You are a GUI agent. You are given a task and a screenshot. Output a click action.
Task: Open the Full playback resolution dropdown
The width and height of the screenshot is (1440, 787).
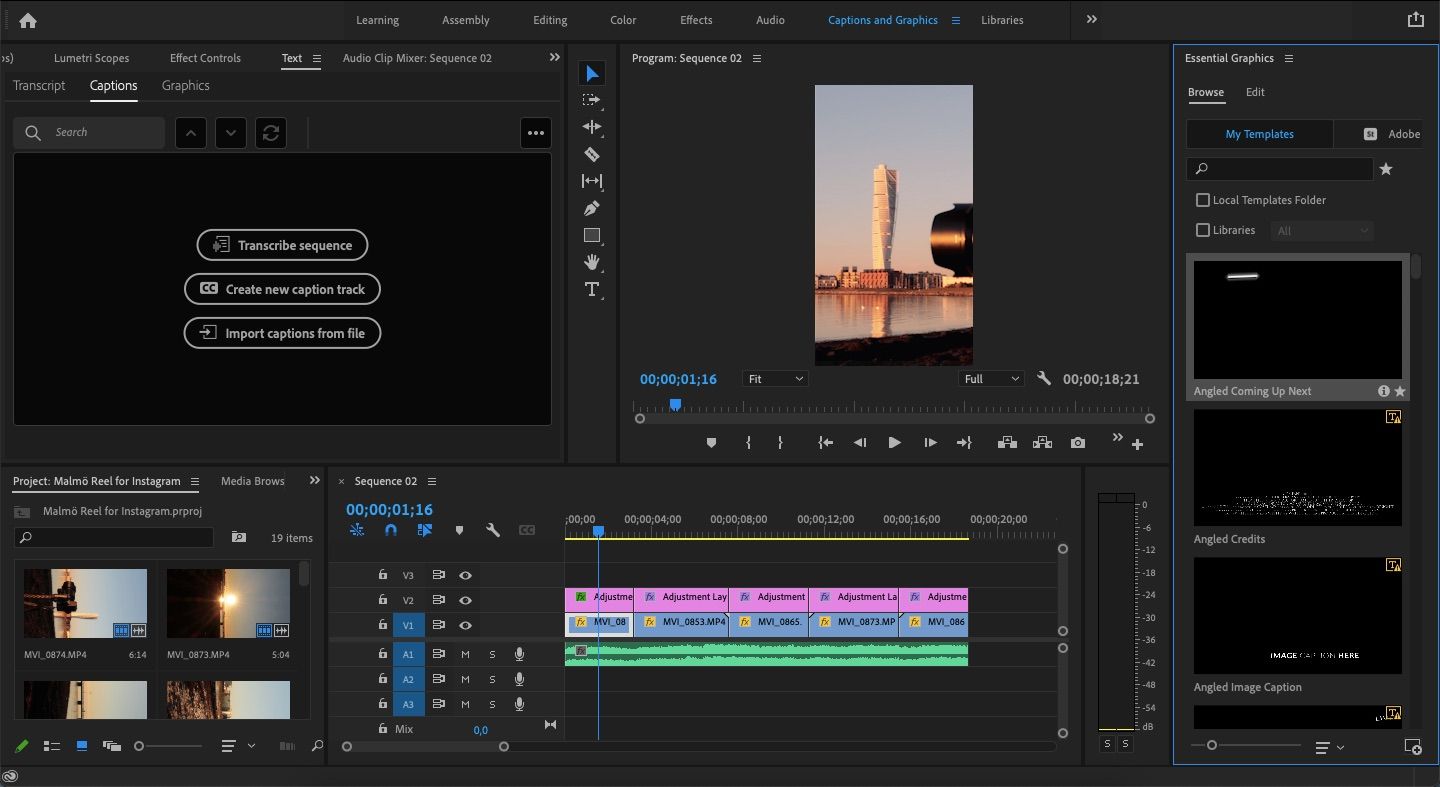pyautogui.click(x=990, y=378)
